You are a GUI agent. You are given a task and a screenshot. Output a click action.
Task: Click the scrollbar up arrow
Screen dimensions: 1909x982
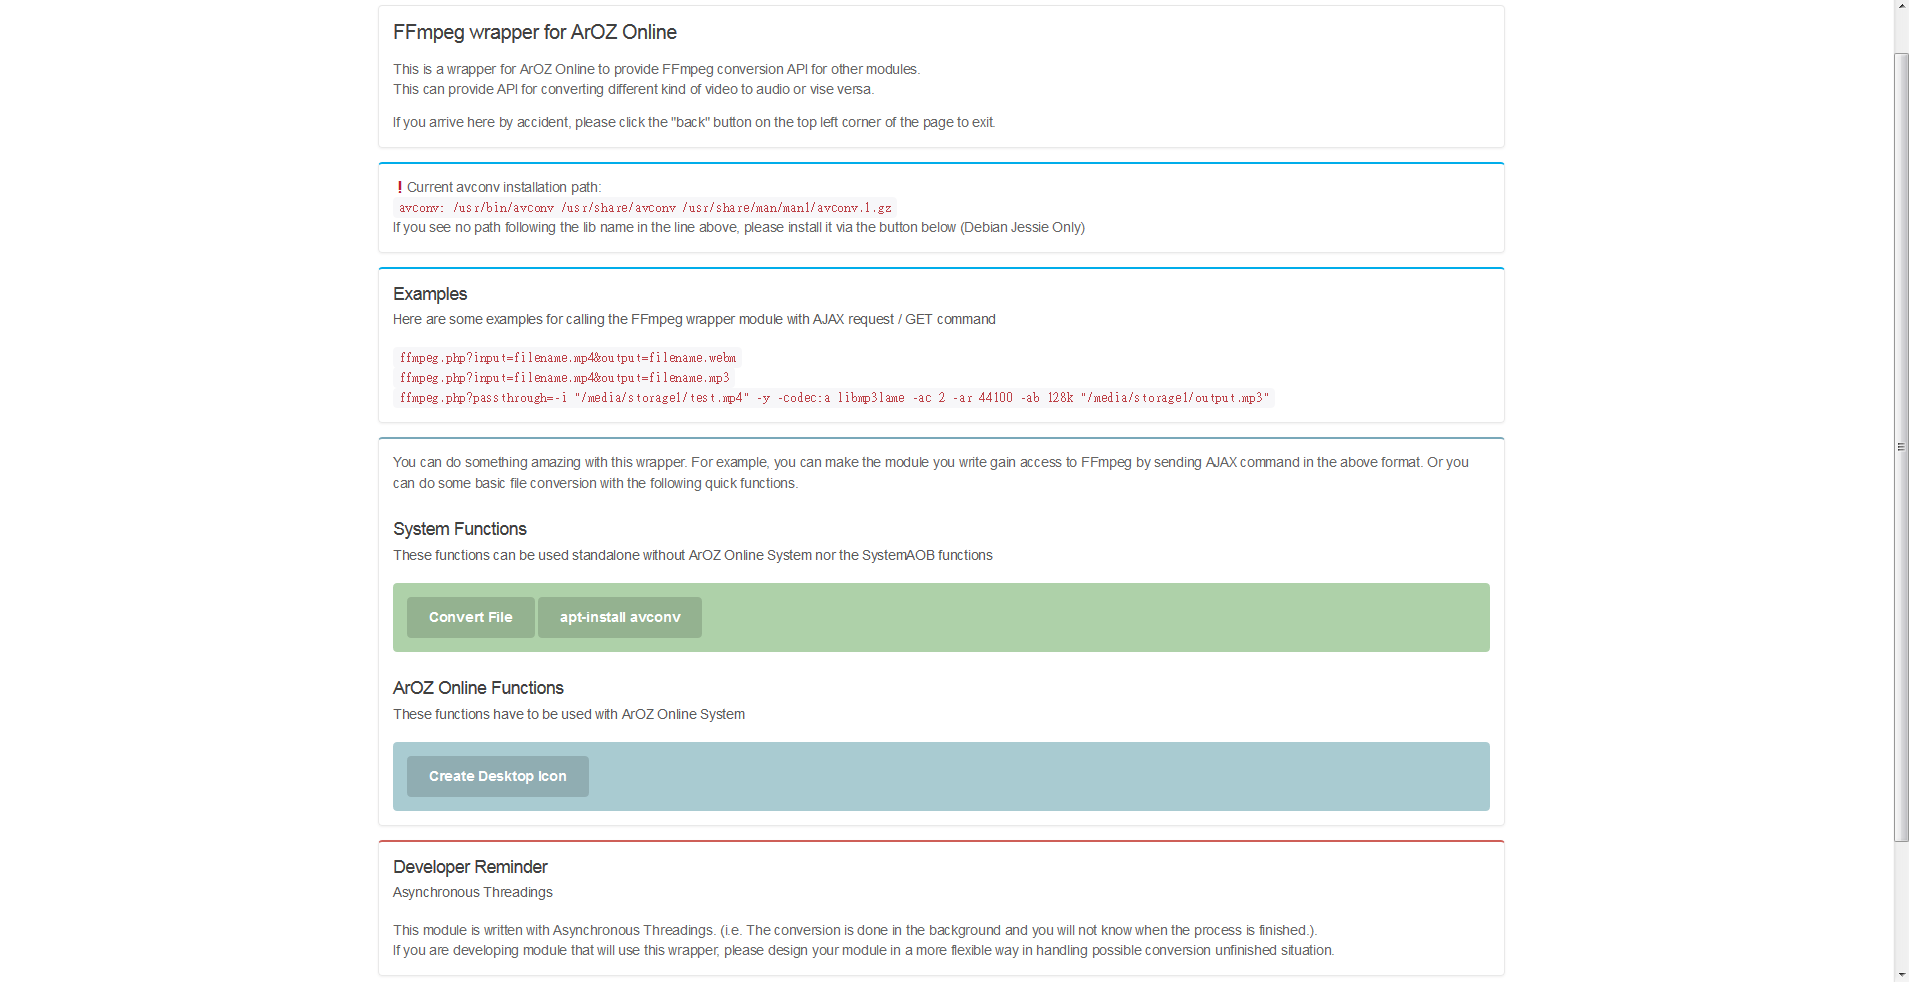coord(1901,7)
